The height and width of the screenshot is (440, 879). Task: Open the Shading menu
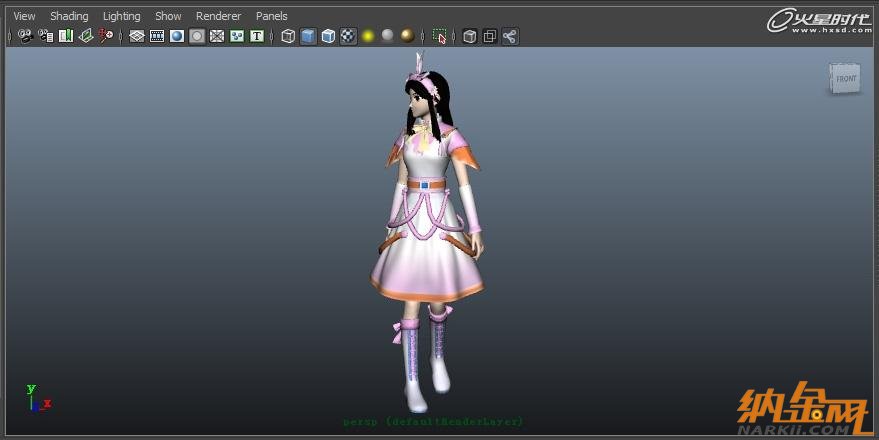tap(69, 16)
